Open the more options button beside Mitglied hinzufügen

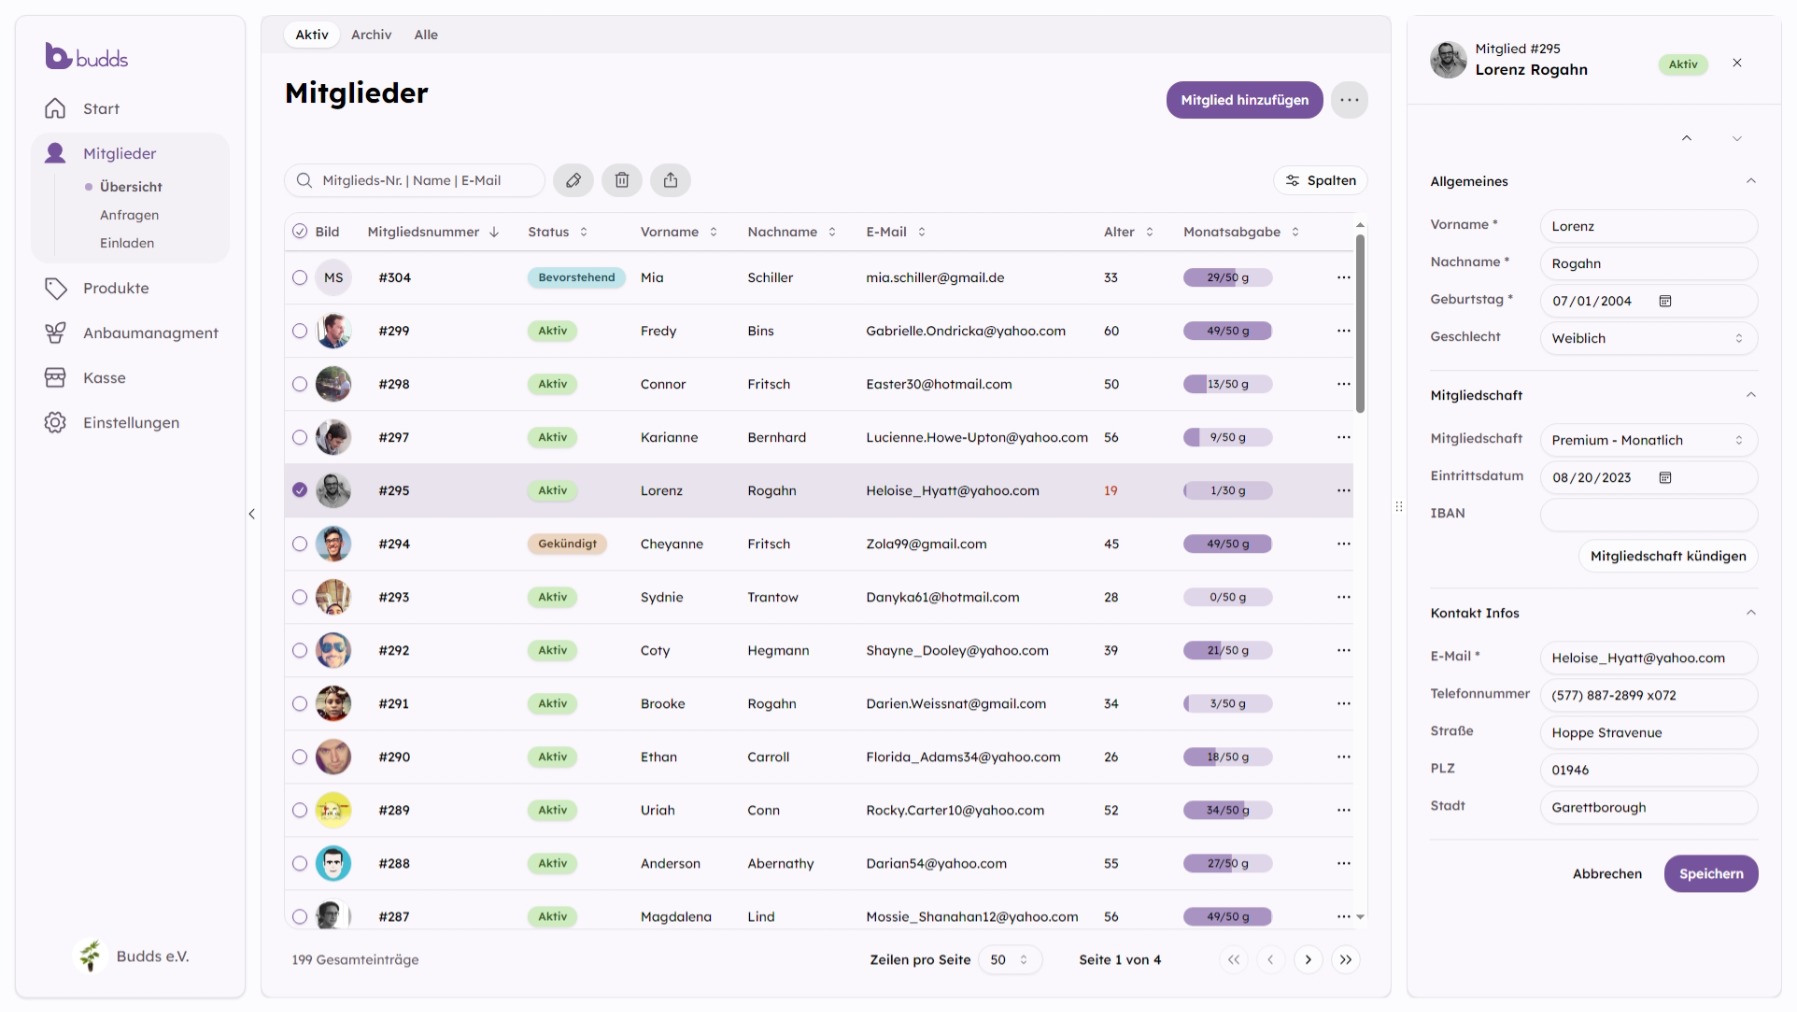1349,100
